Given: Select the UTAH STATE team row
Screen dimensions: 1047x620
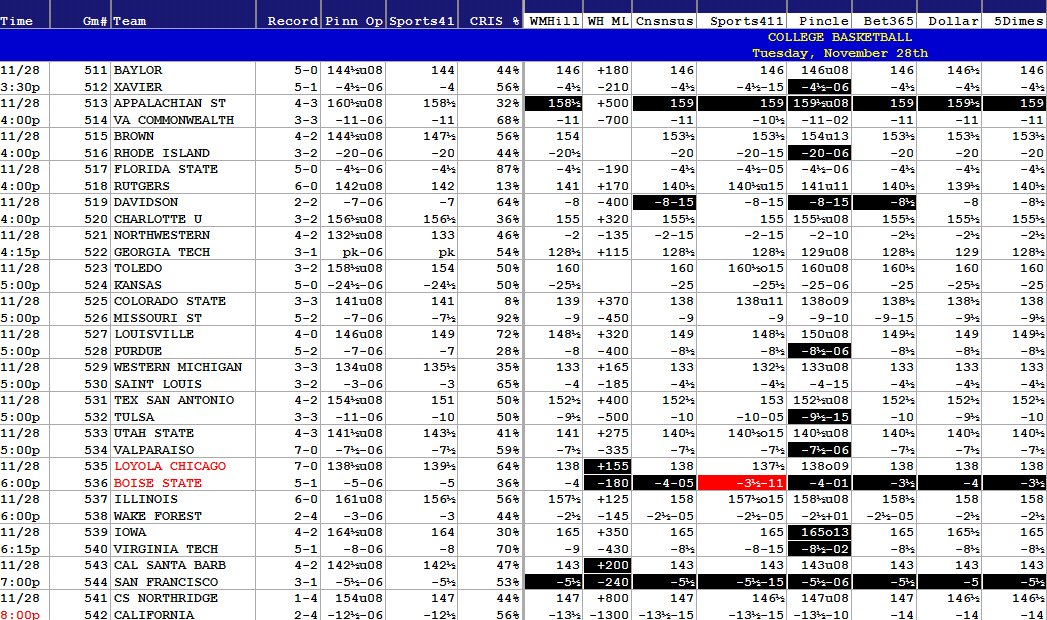Looking at the screenshot, I should click(x=524, y=434).
